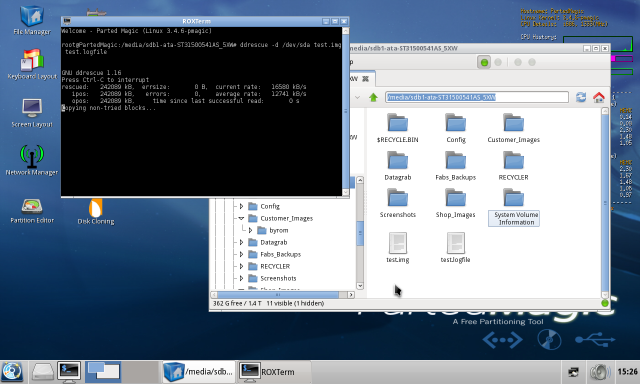640x384 pixels.
Task: Select the System Volume Information folder
Action: coord(514,206)
